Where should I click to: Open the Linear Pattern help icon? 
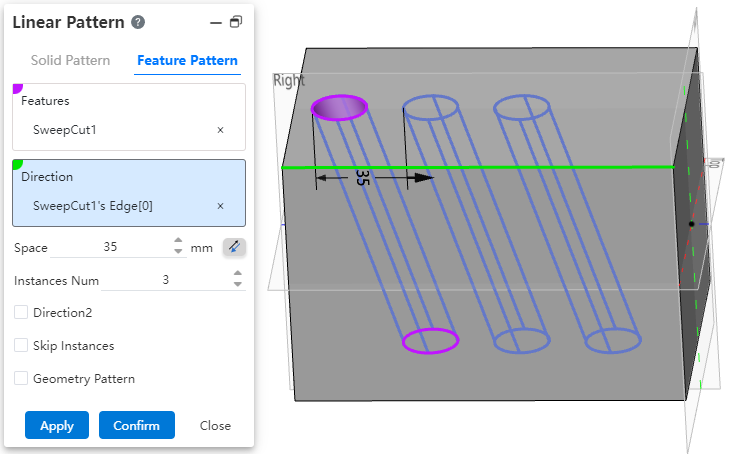pos(138,22)
